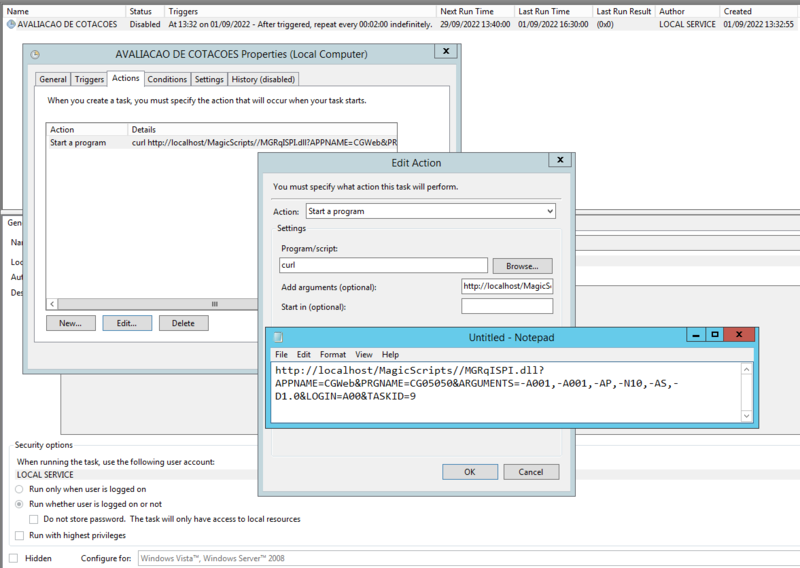Close the Edit Action dialog

point(560,160)
